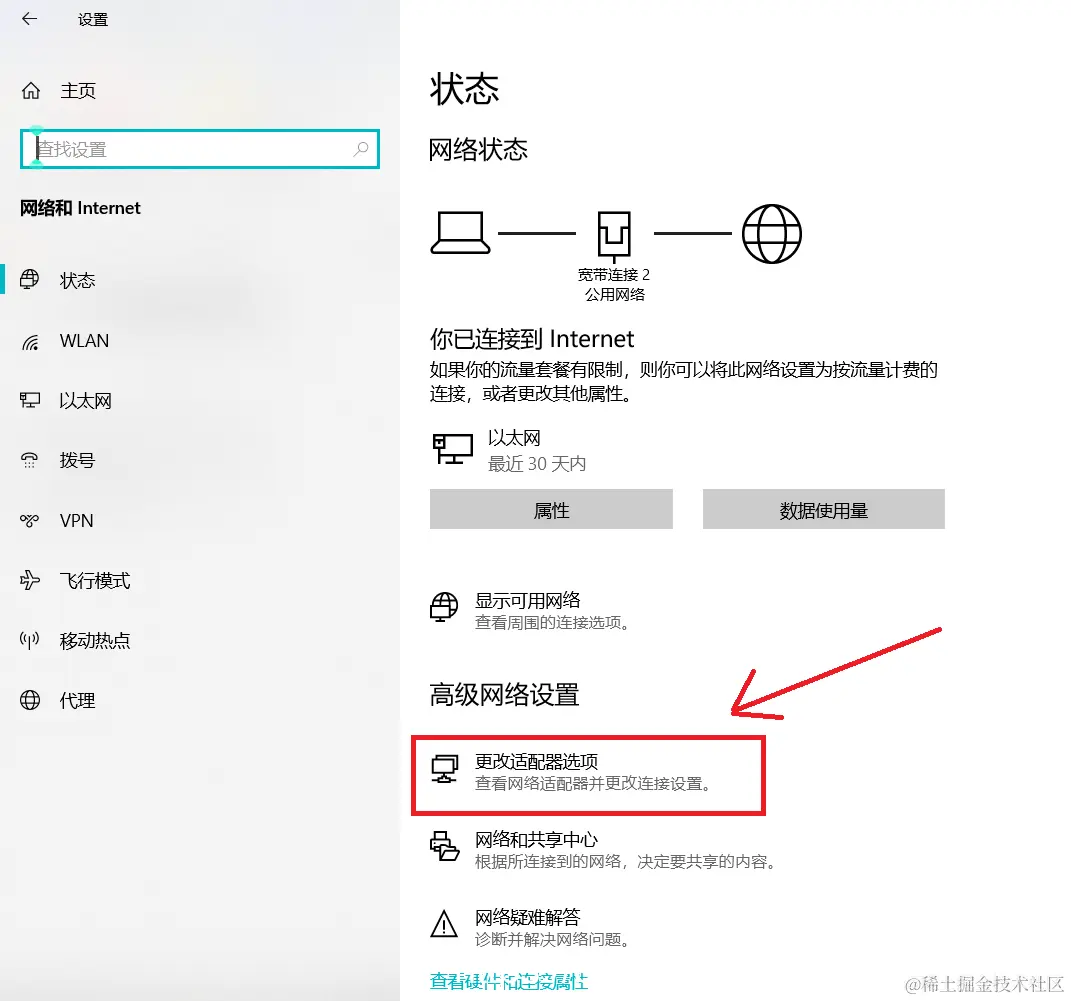Open the VPN settings section
The width and height of the screenshot is (1071, 1001).
tap(78, 520)
